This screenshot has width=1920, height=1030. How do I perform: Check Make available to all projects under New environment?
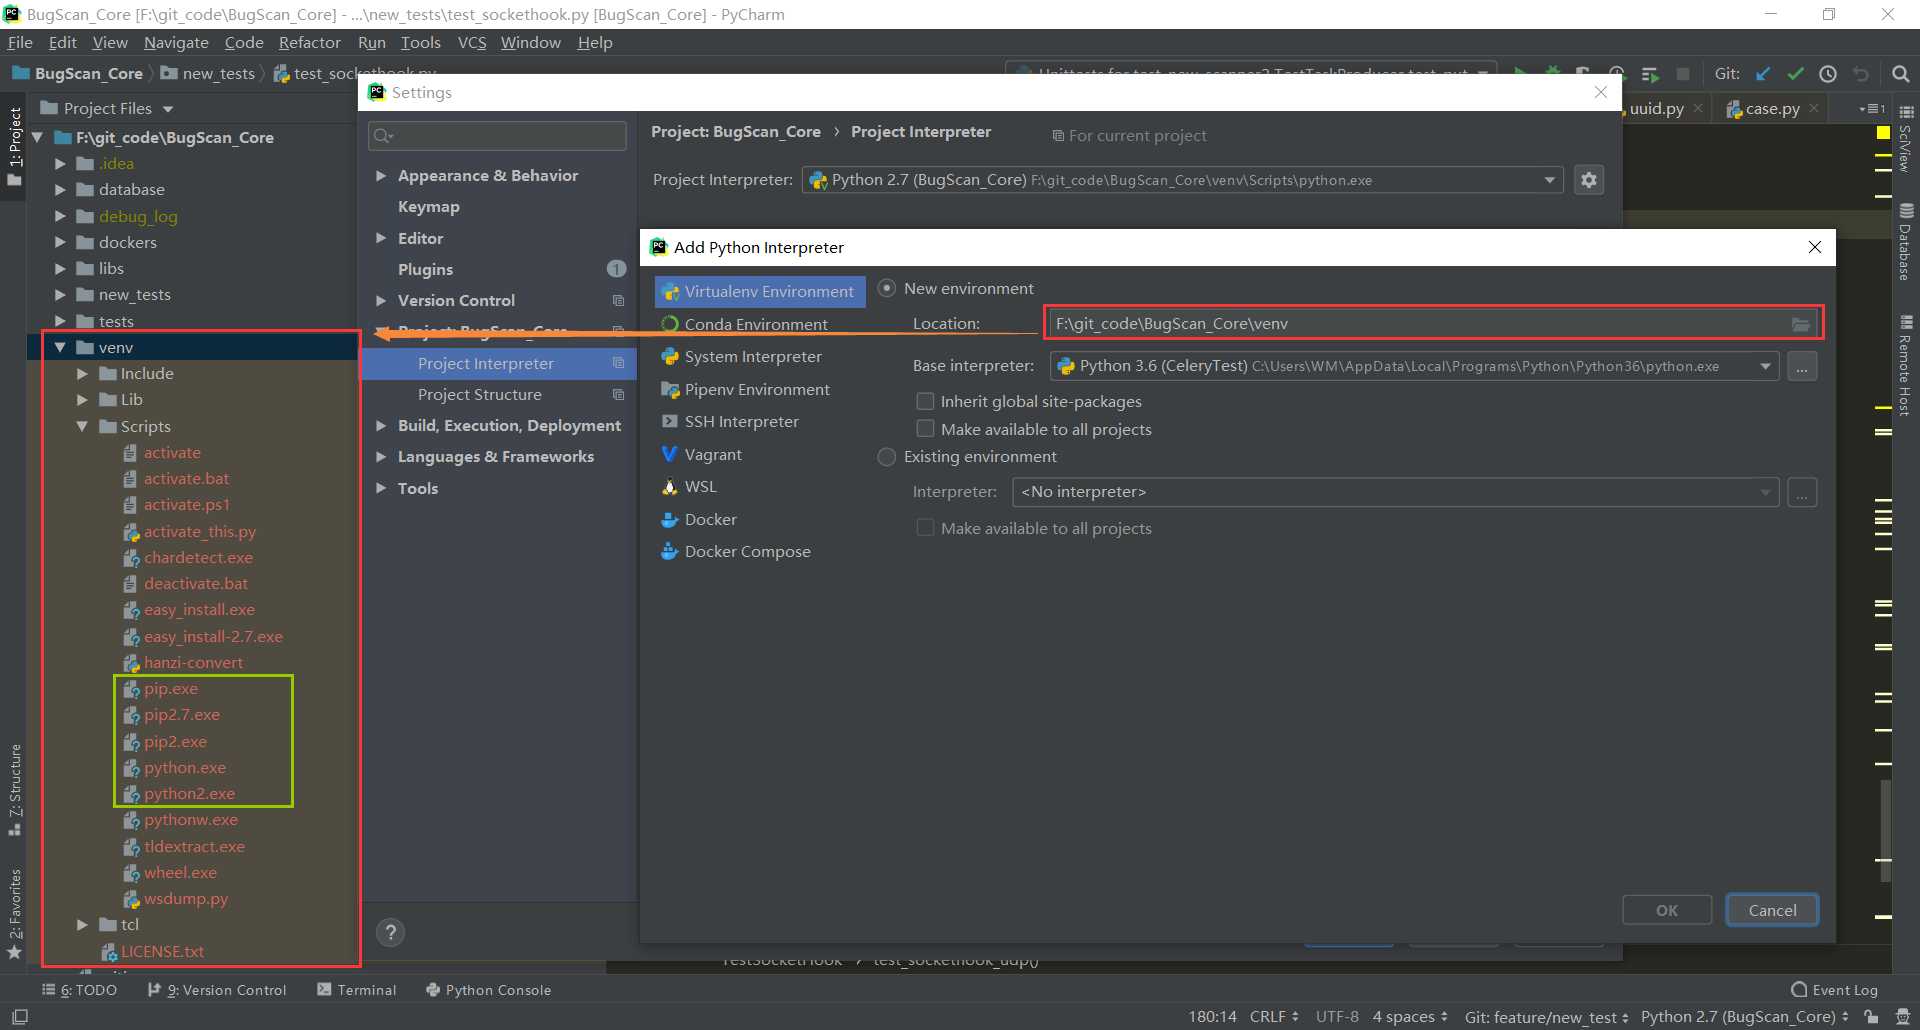coord(925,429)
